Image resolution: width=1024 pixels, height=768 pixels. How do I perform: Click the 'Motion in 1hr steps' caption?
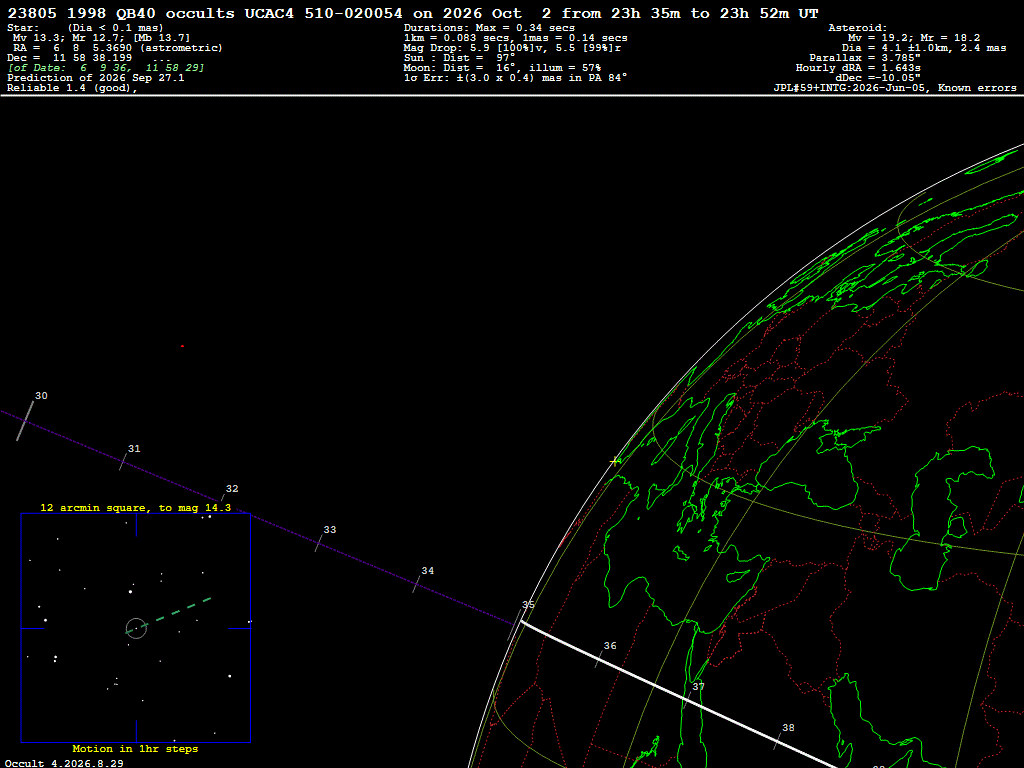click(135, 748)
